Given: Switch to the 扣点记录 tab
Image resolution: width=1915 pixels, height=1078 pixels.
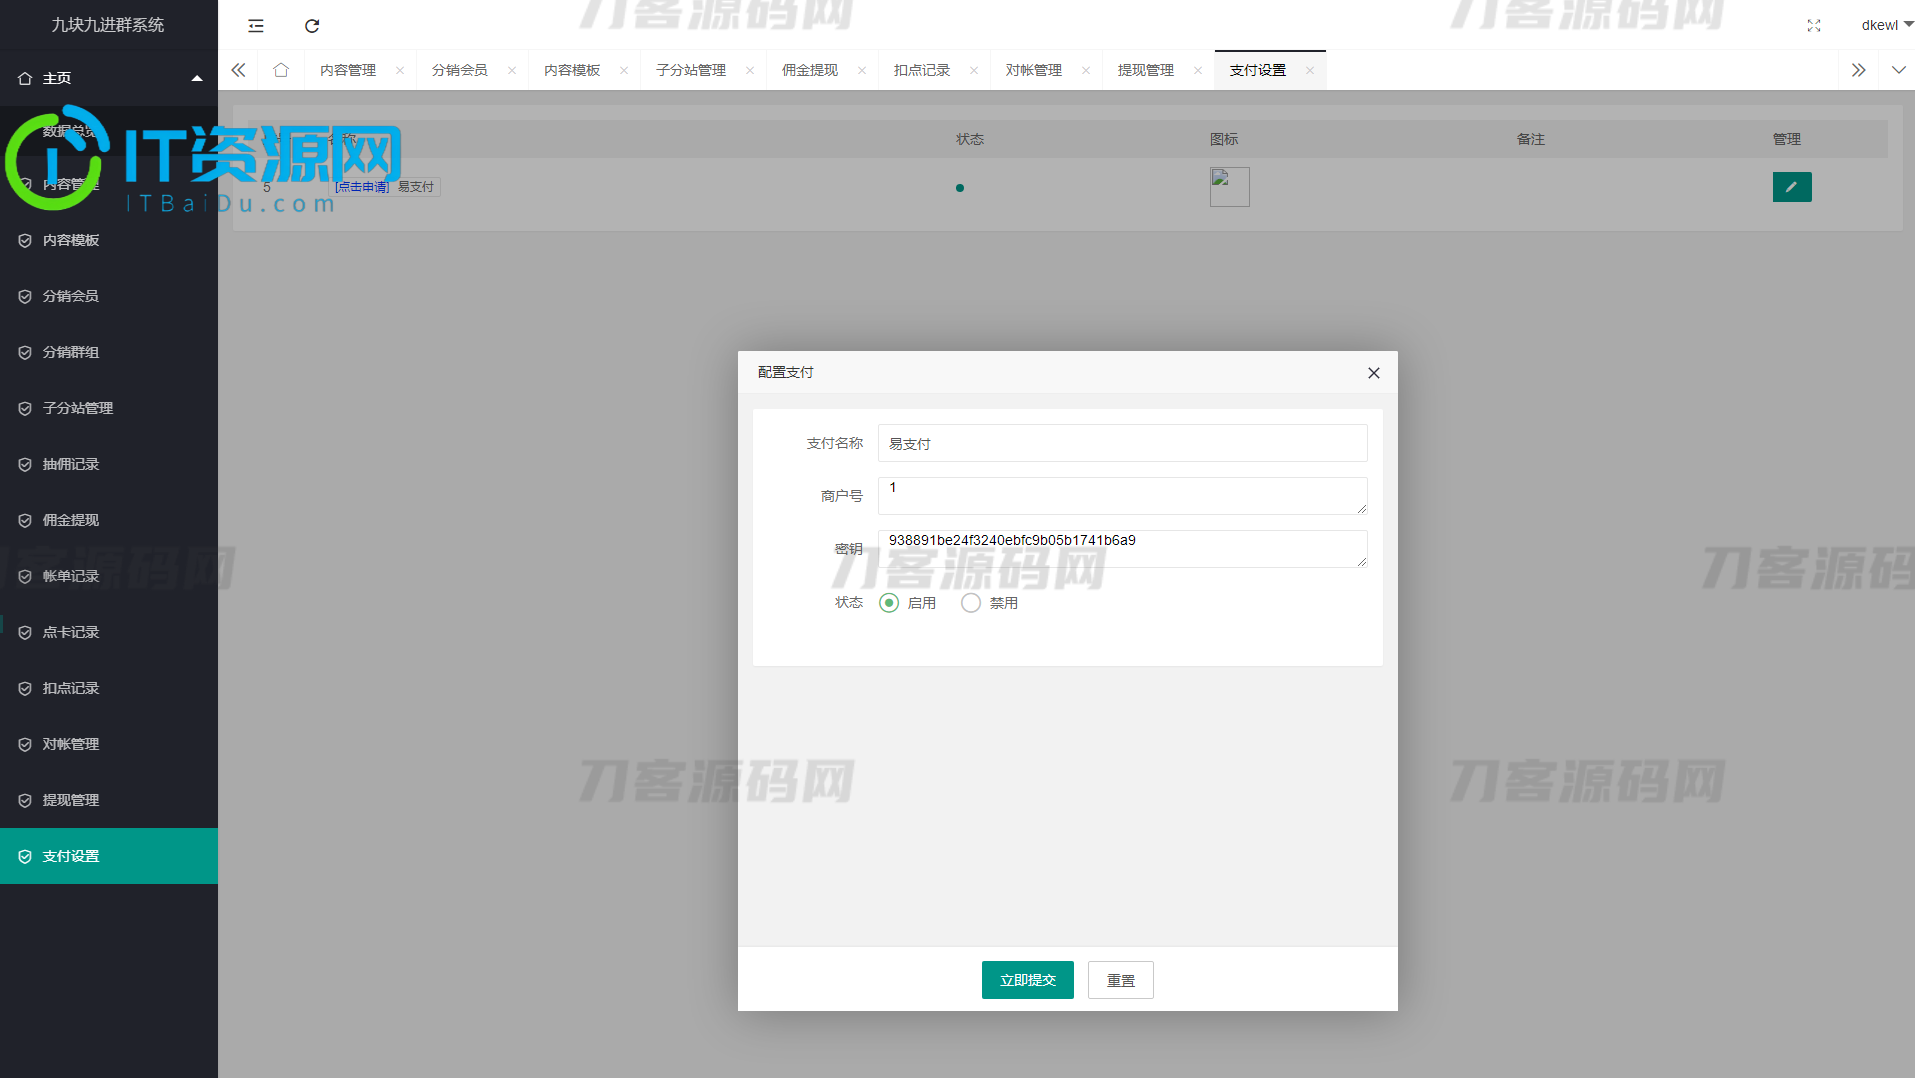Looking at the screenshot, I should 922,70.
